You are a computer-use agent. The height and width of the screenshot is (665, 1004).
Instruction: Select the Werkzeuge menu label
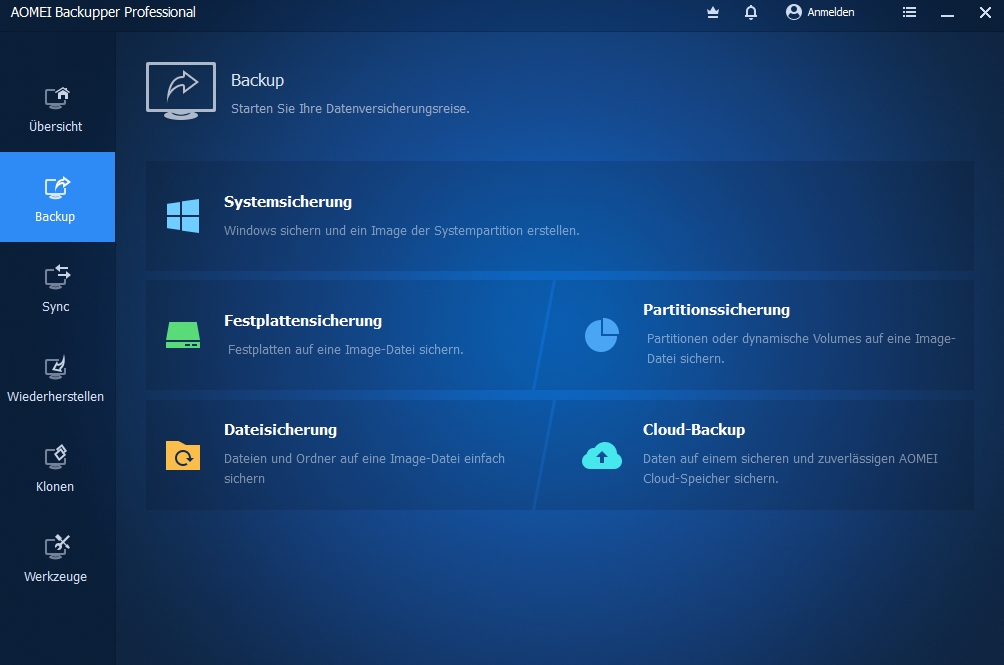[x=56, y=577]
